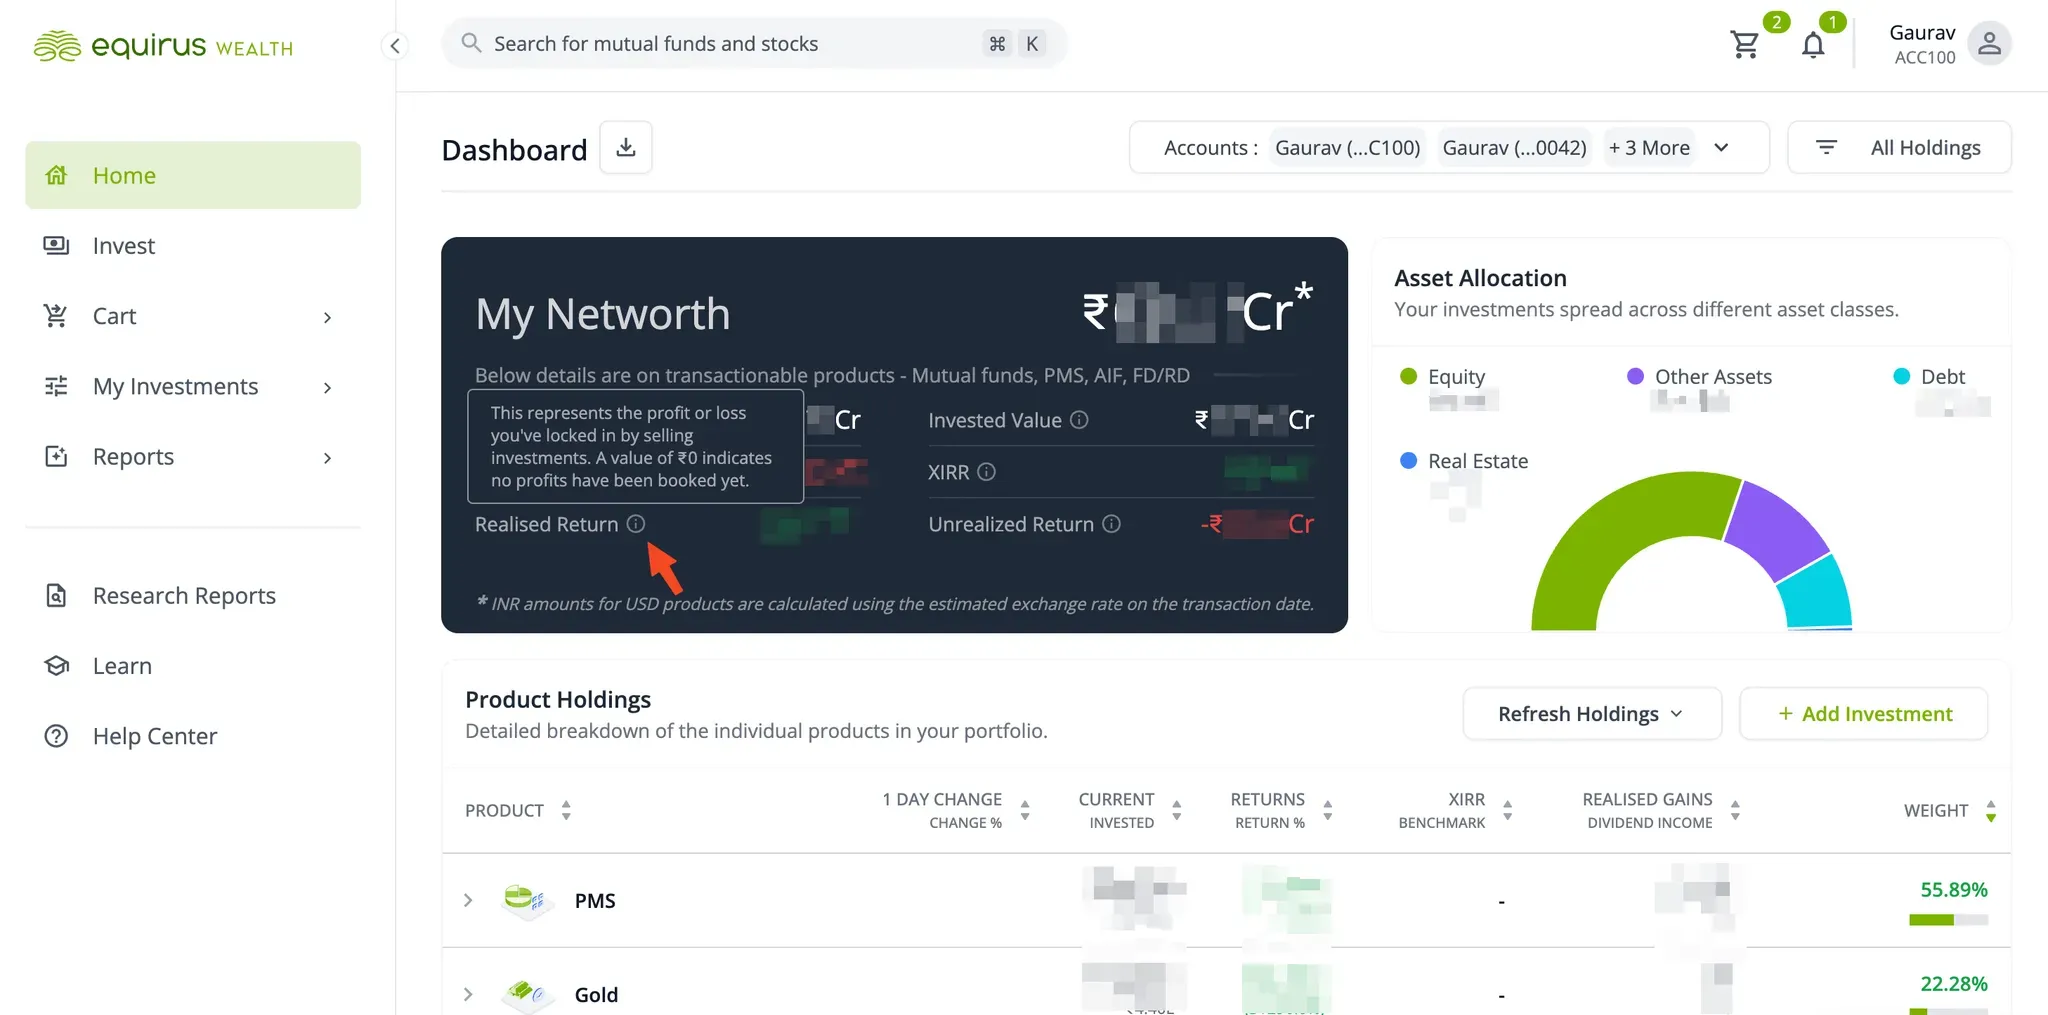Image resolution: width=2048 pixels, height=1015 pixels.
Task: Sort by the PRODUCT column arrows
Action: tap(566, 810)
